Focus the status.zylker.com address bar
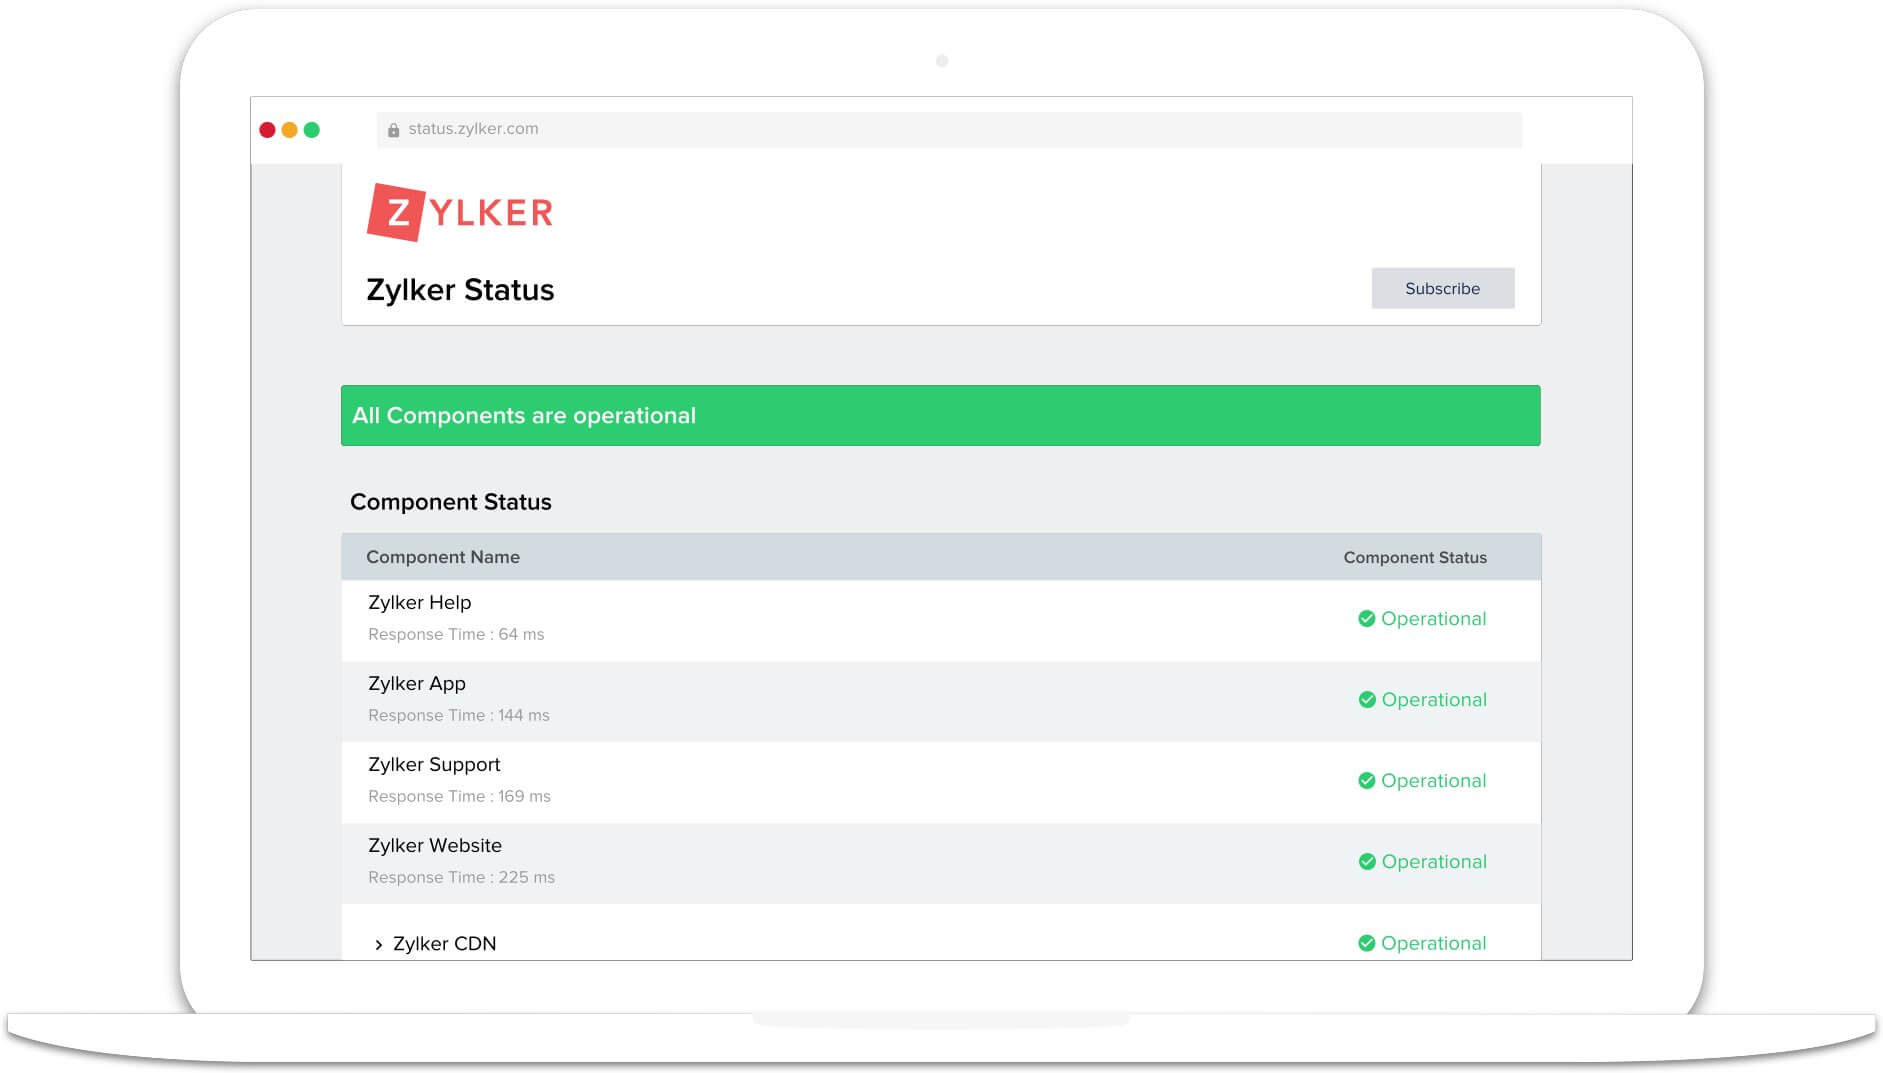 (x=949, y=129)
